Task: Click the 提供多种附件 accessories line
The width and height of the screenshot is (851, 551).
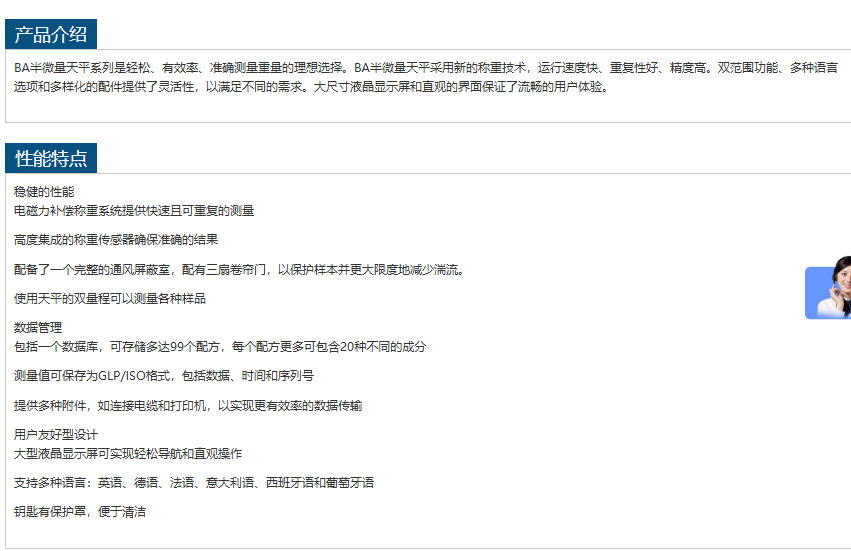Action: [188, 406]
